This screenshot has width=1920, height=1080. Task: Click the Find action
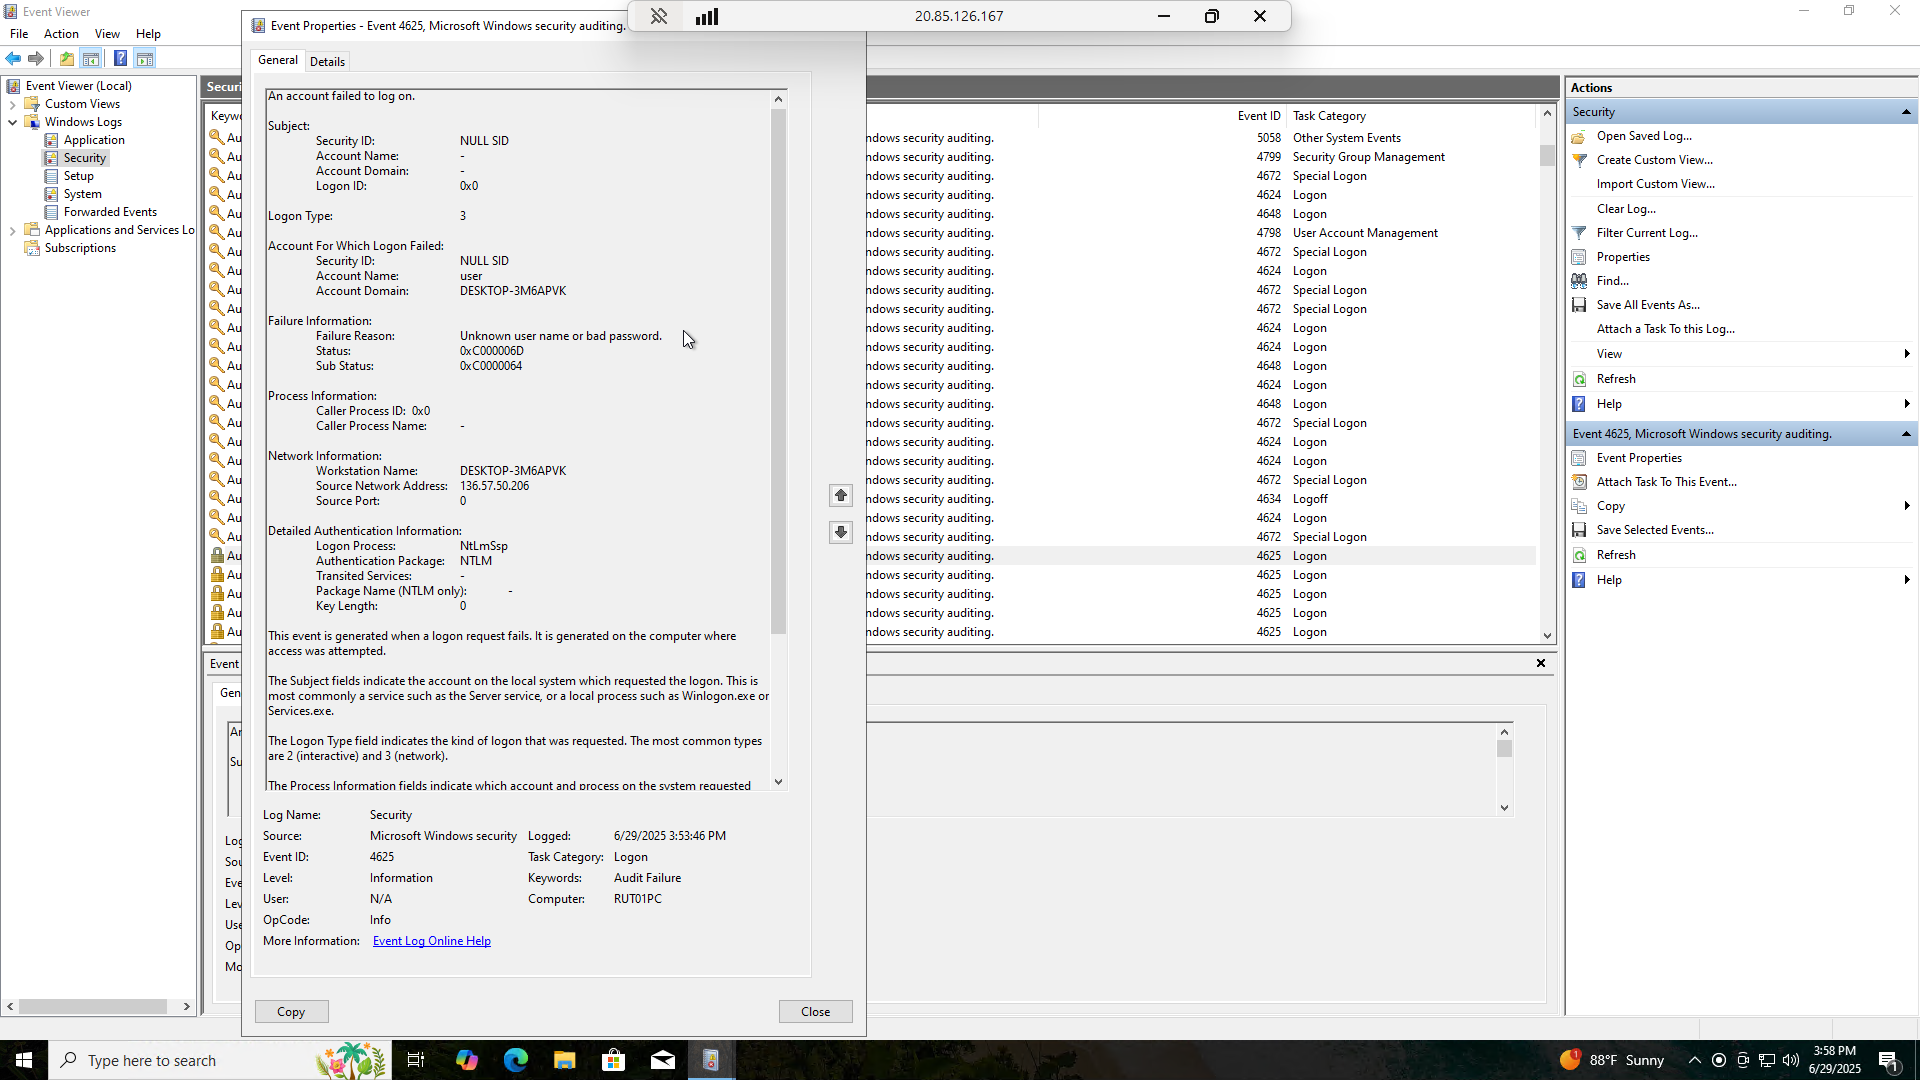[1612, 281]
